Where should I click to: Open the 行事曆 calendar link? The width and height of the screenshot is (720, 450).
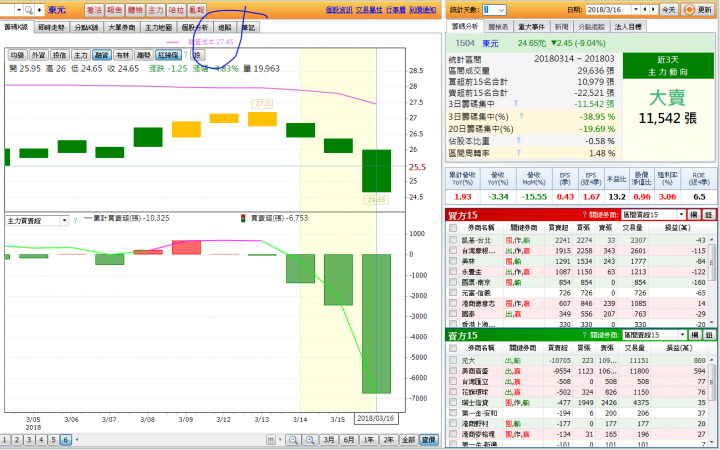[395, 10]
